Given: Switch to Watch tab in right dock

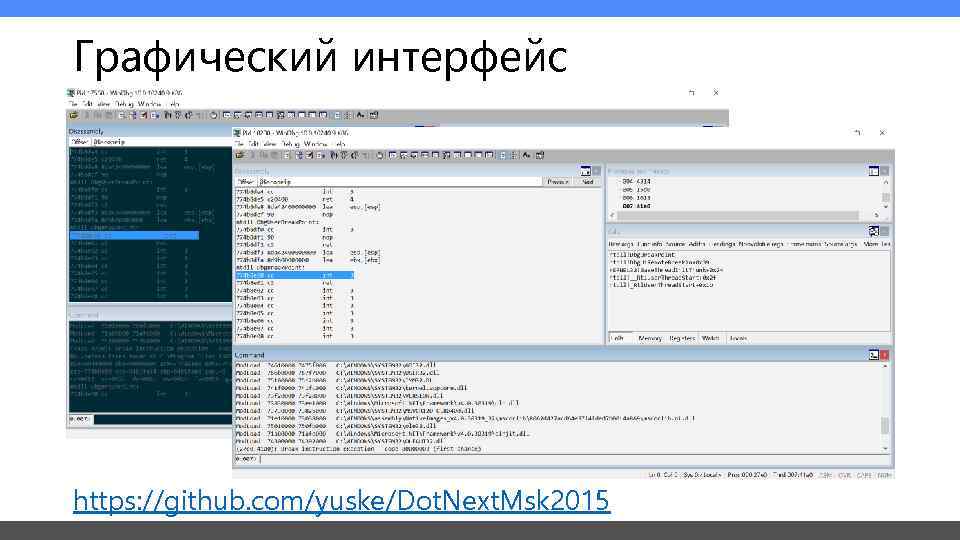Looking at the screenshot, I should pyautogui.click(x=710, y=338).
